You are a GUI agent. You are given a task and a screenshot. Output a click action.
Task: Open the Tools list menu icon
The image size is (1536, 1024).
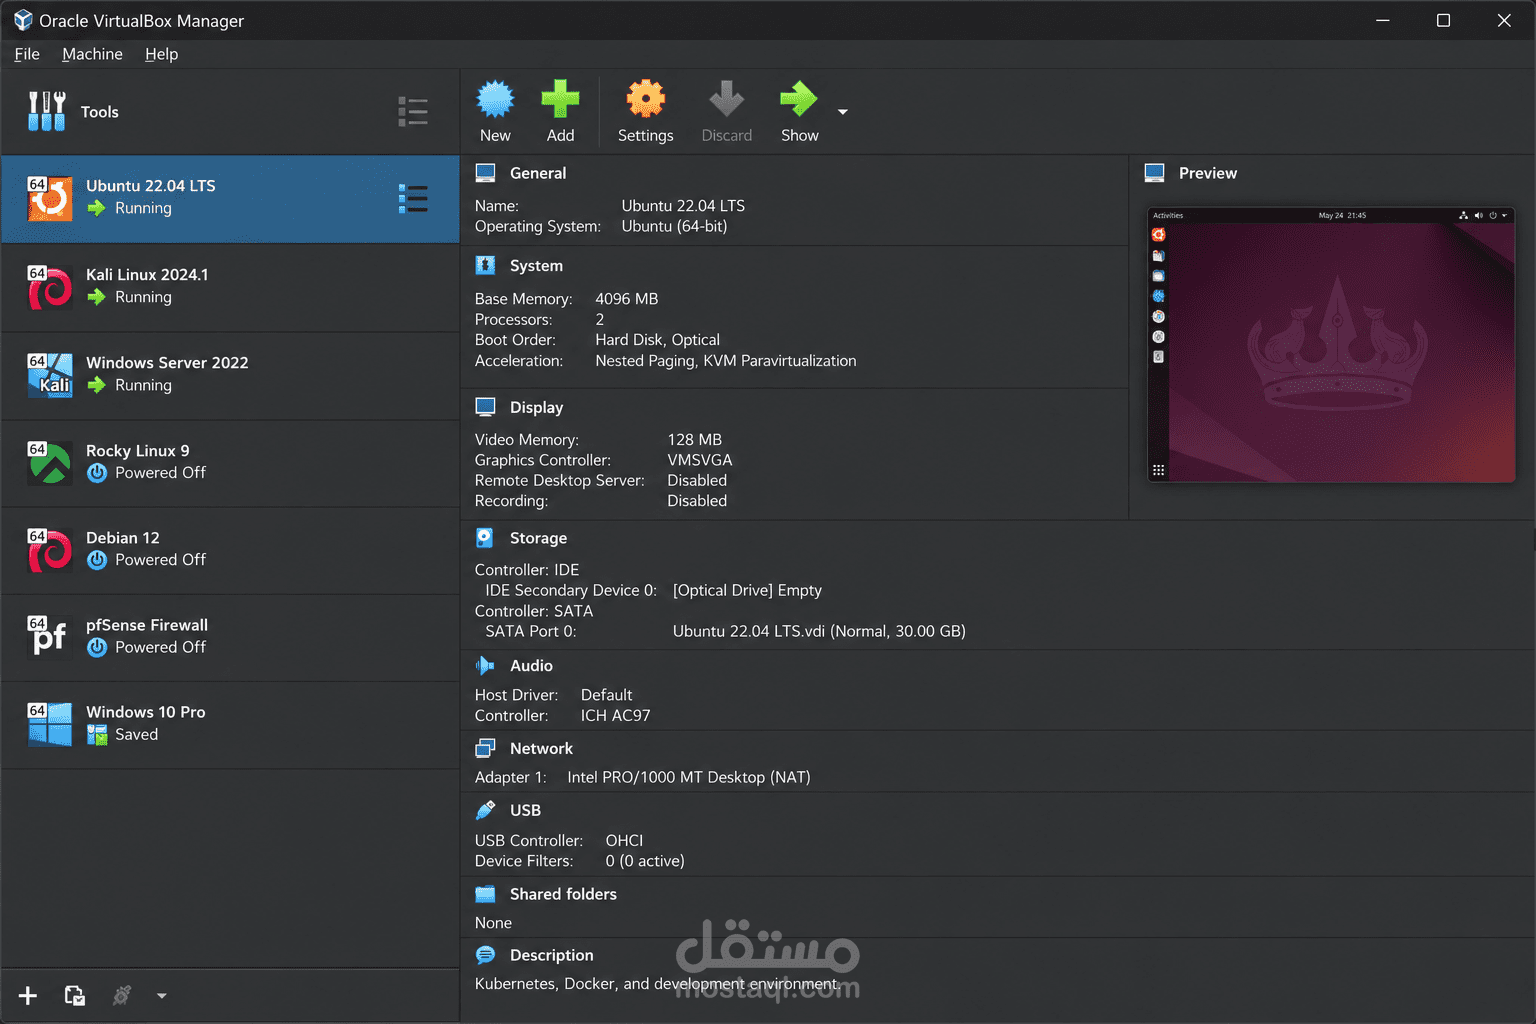click(x=412, y=111)
